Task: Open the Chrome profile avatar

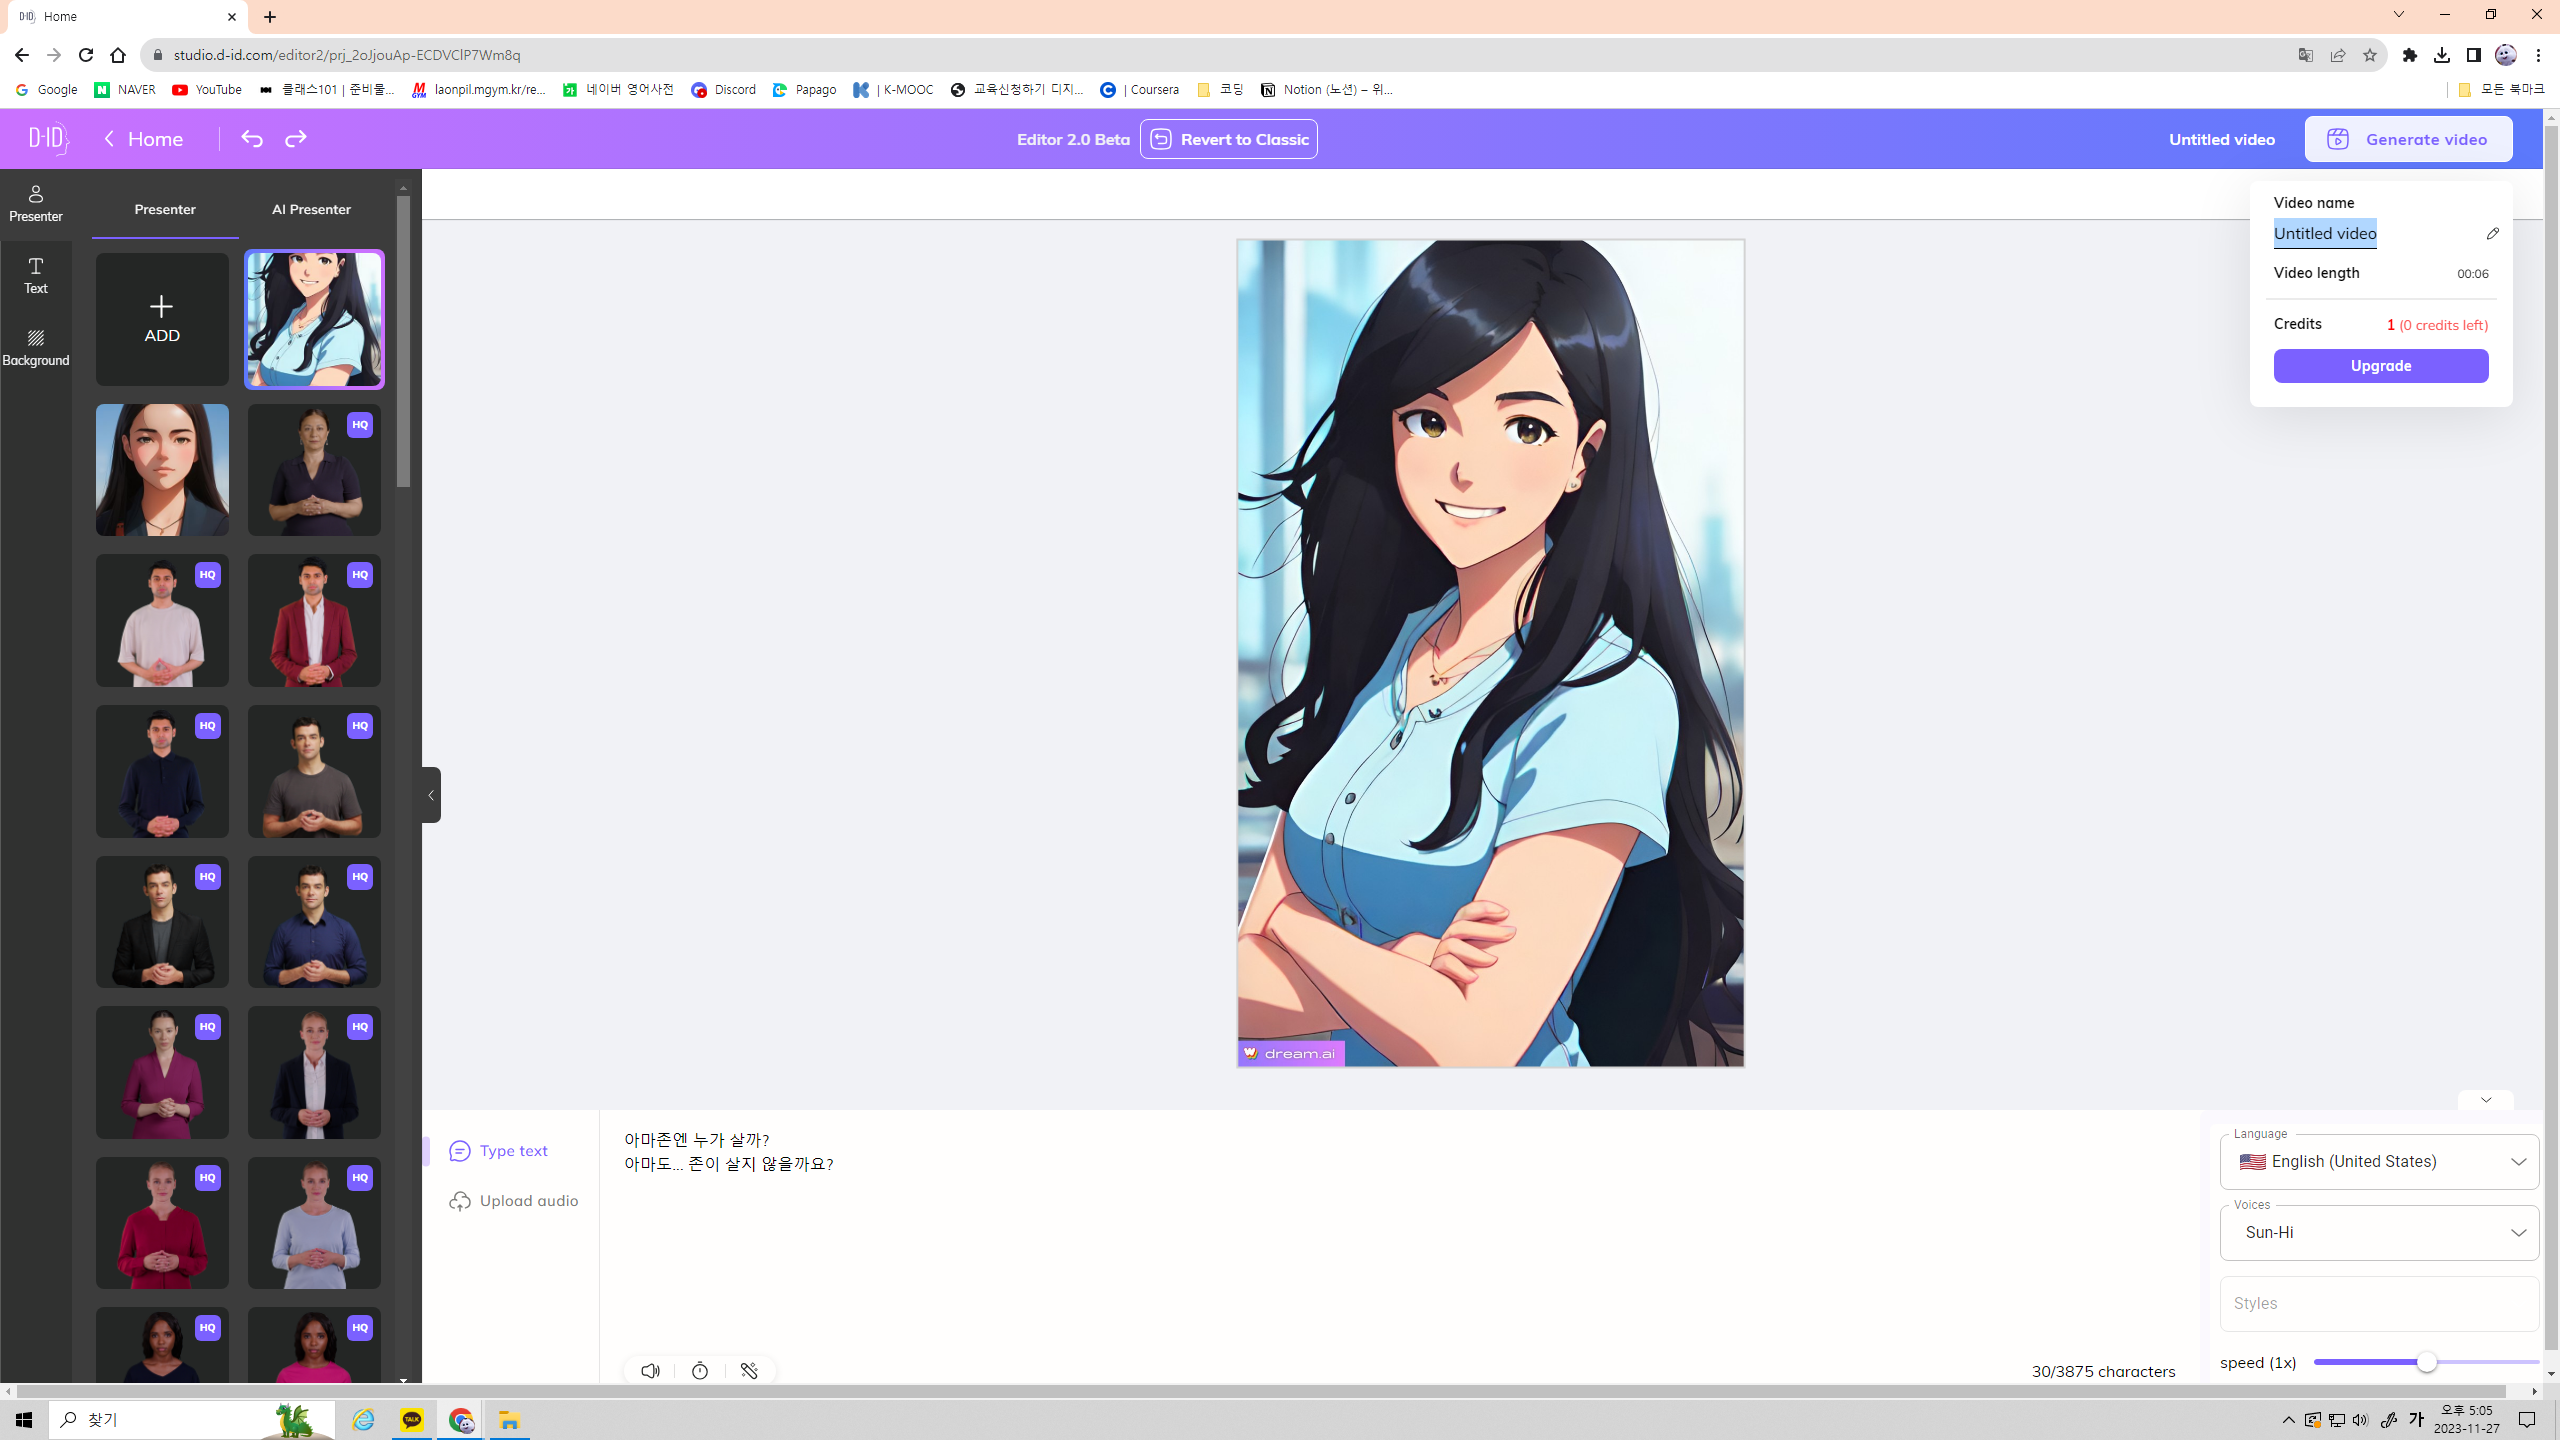Action: pyautogui.click(x=2506, y=55)
